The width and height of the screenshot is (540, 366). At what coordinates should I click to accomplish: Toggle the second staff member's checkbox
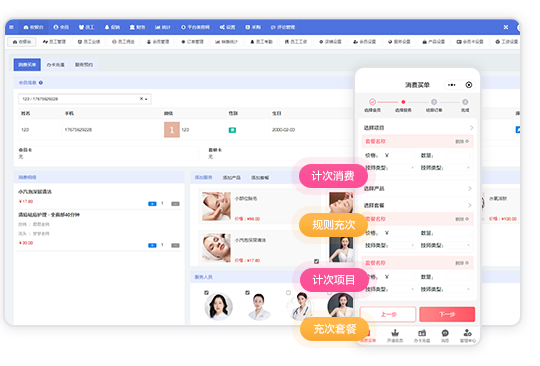(247, 293)
